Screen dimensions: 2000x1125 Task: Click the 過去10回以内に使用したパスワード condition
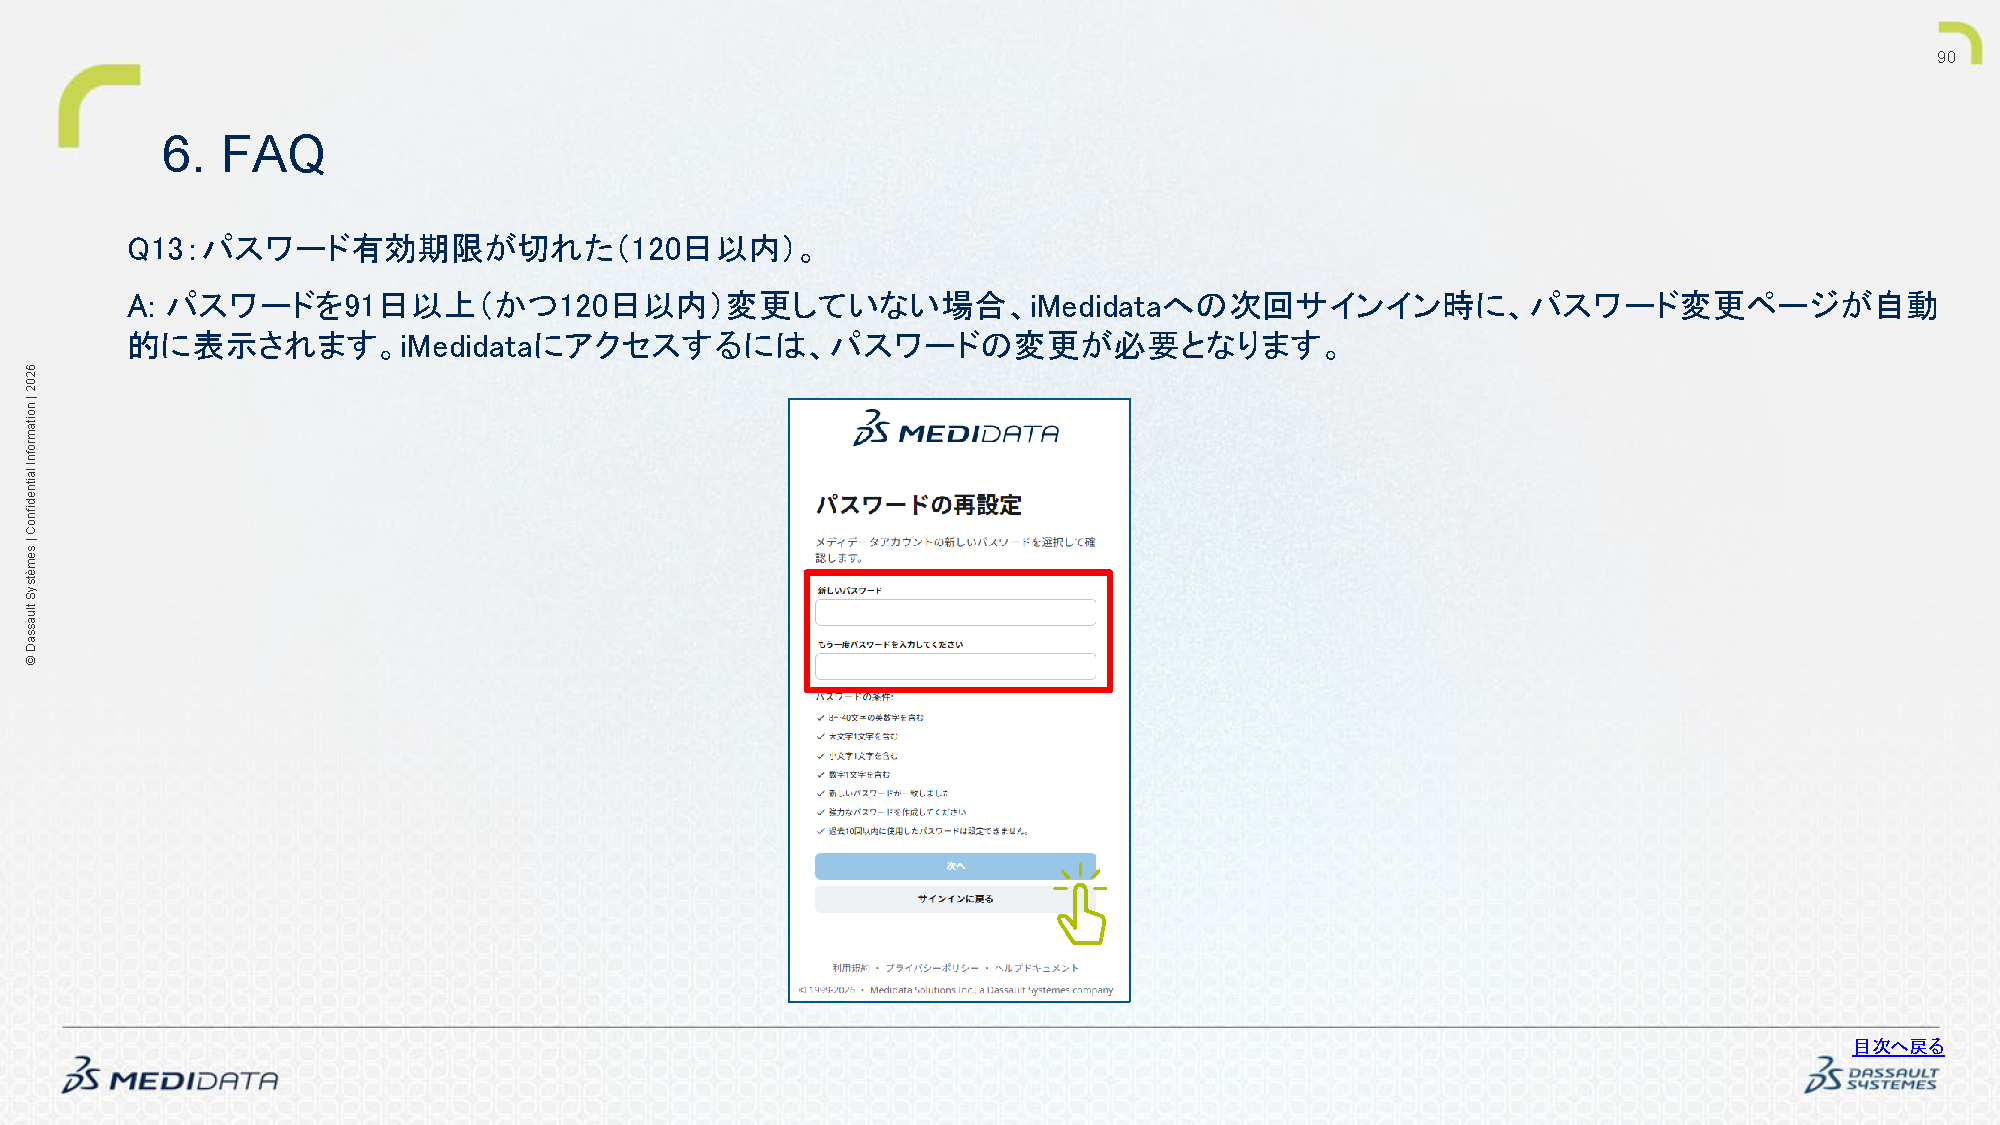922,831
